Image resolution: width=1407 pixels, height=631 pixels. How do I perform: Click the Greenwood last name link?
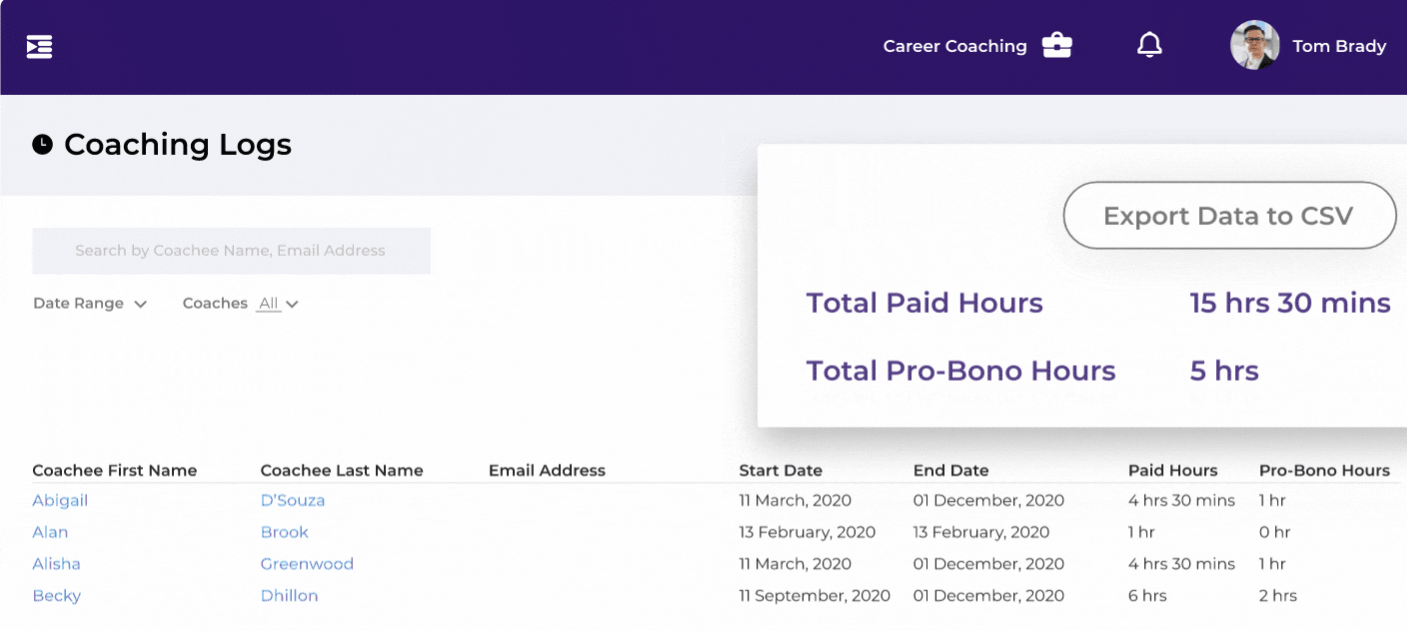click(x=307, y=564)
